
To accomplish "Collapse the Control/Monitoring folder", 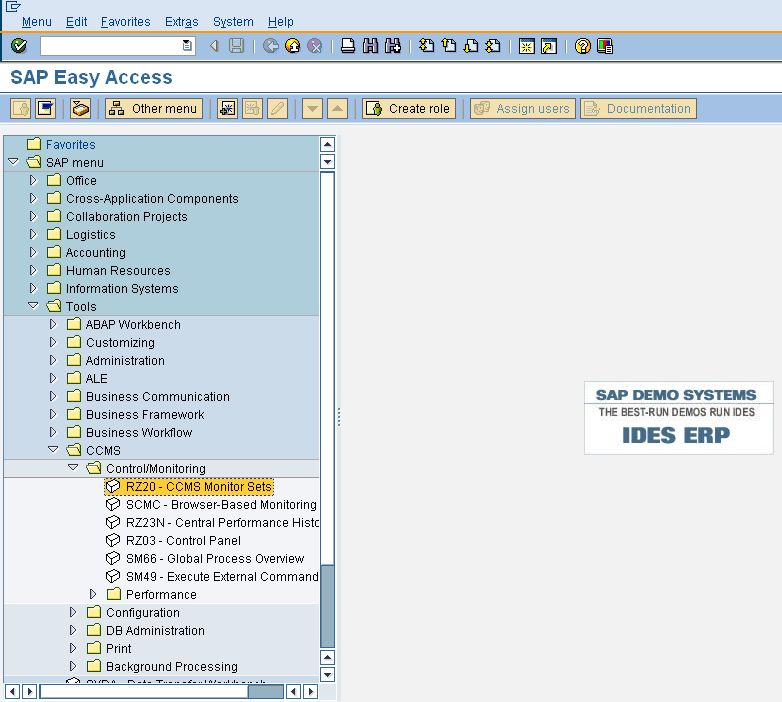I will [73, 468].
